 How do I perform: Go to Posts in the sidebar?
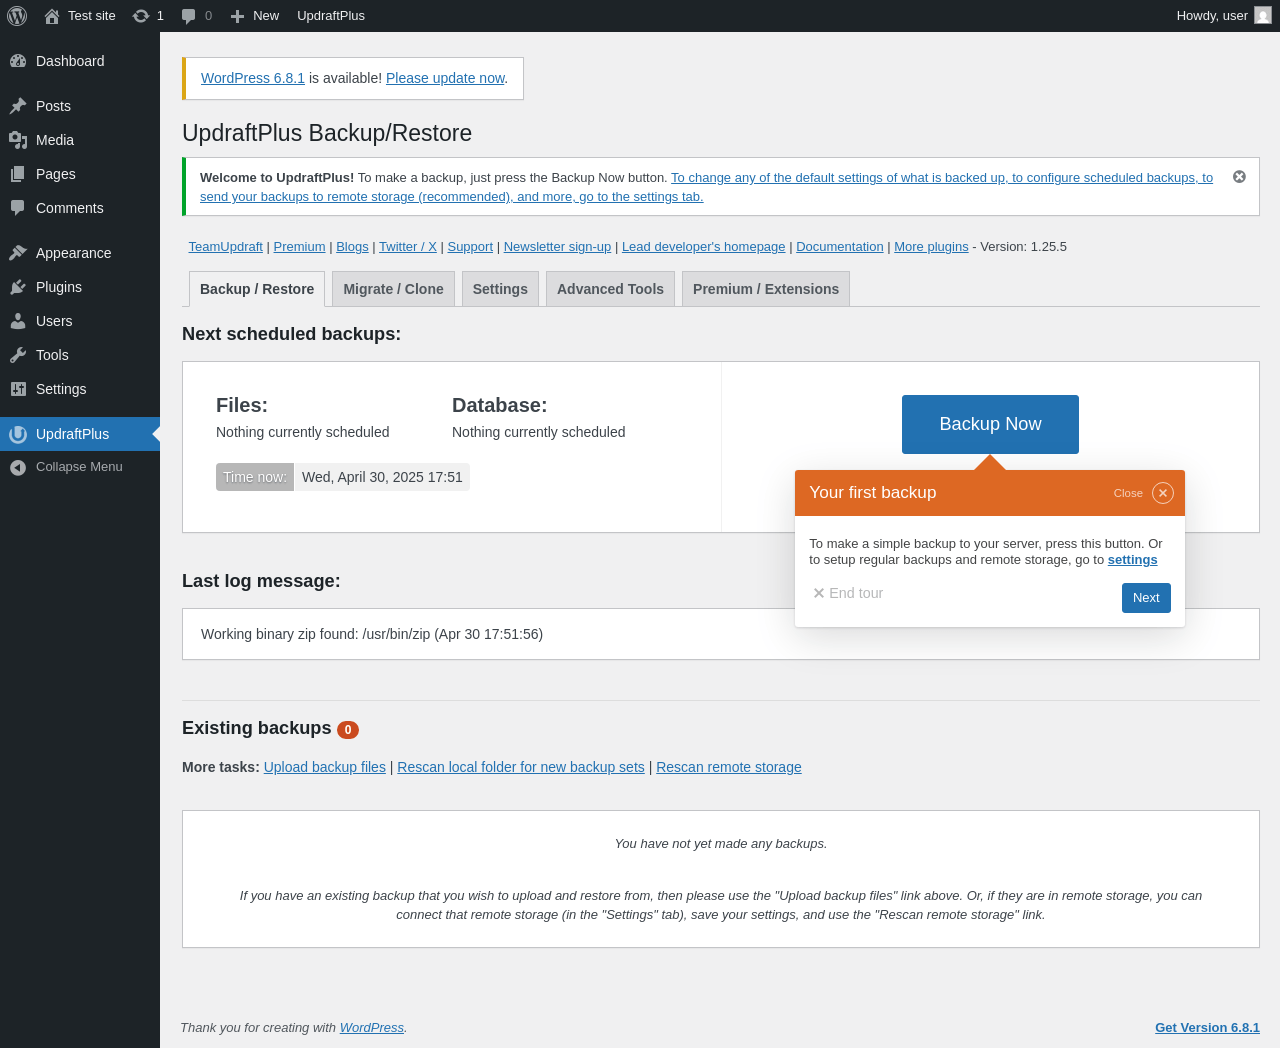point(53,106)
